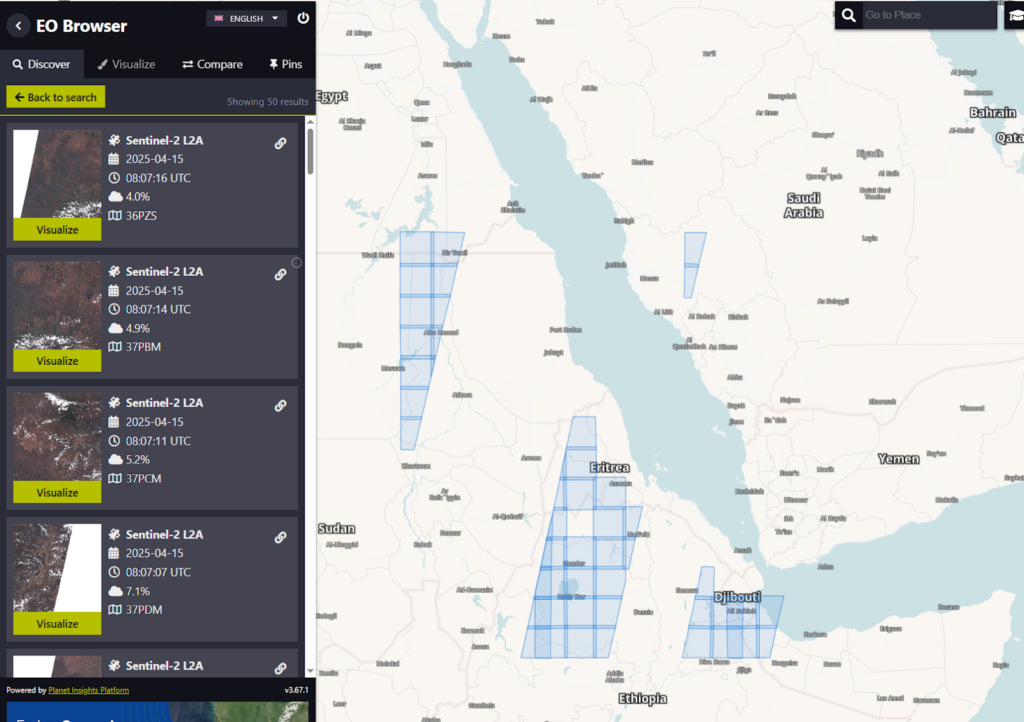The image size is (1024, 722).
Task: Select the 37PDM preview thumbnail
Action: coord(57,568)
